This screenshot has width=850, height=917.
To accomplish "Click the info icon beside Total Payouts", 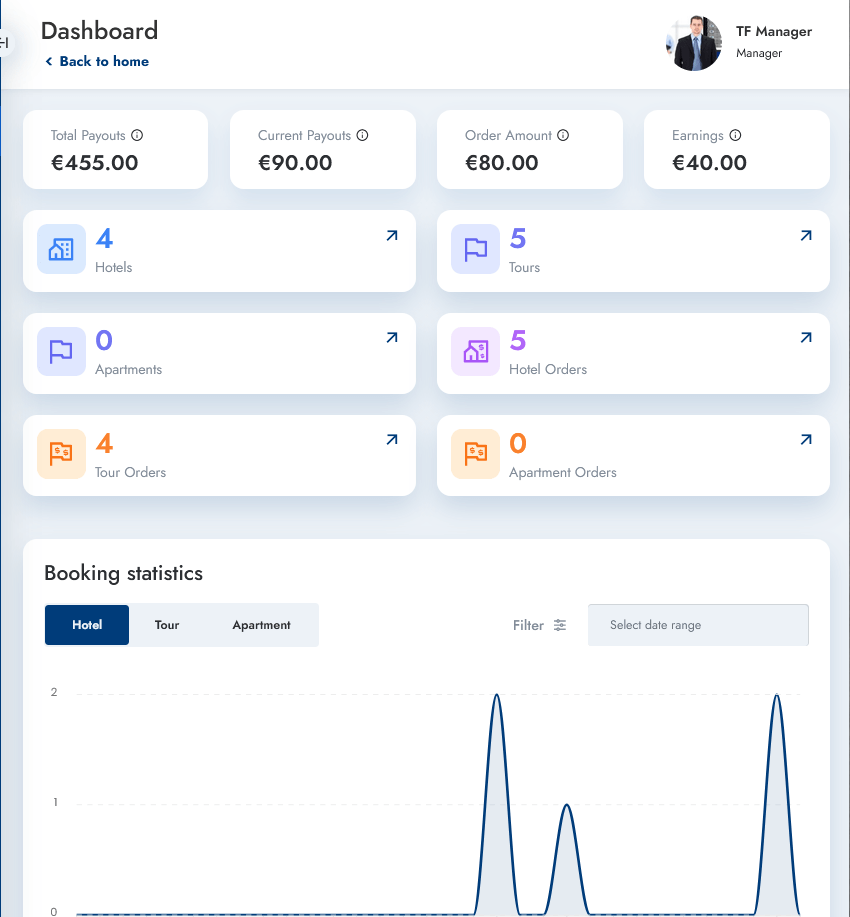I will click(137, 135).
